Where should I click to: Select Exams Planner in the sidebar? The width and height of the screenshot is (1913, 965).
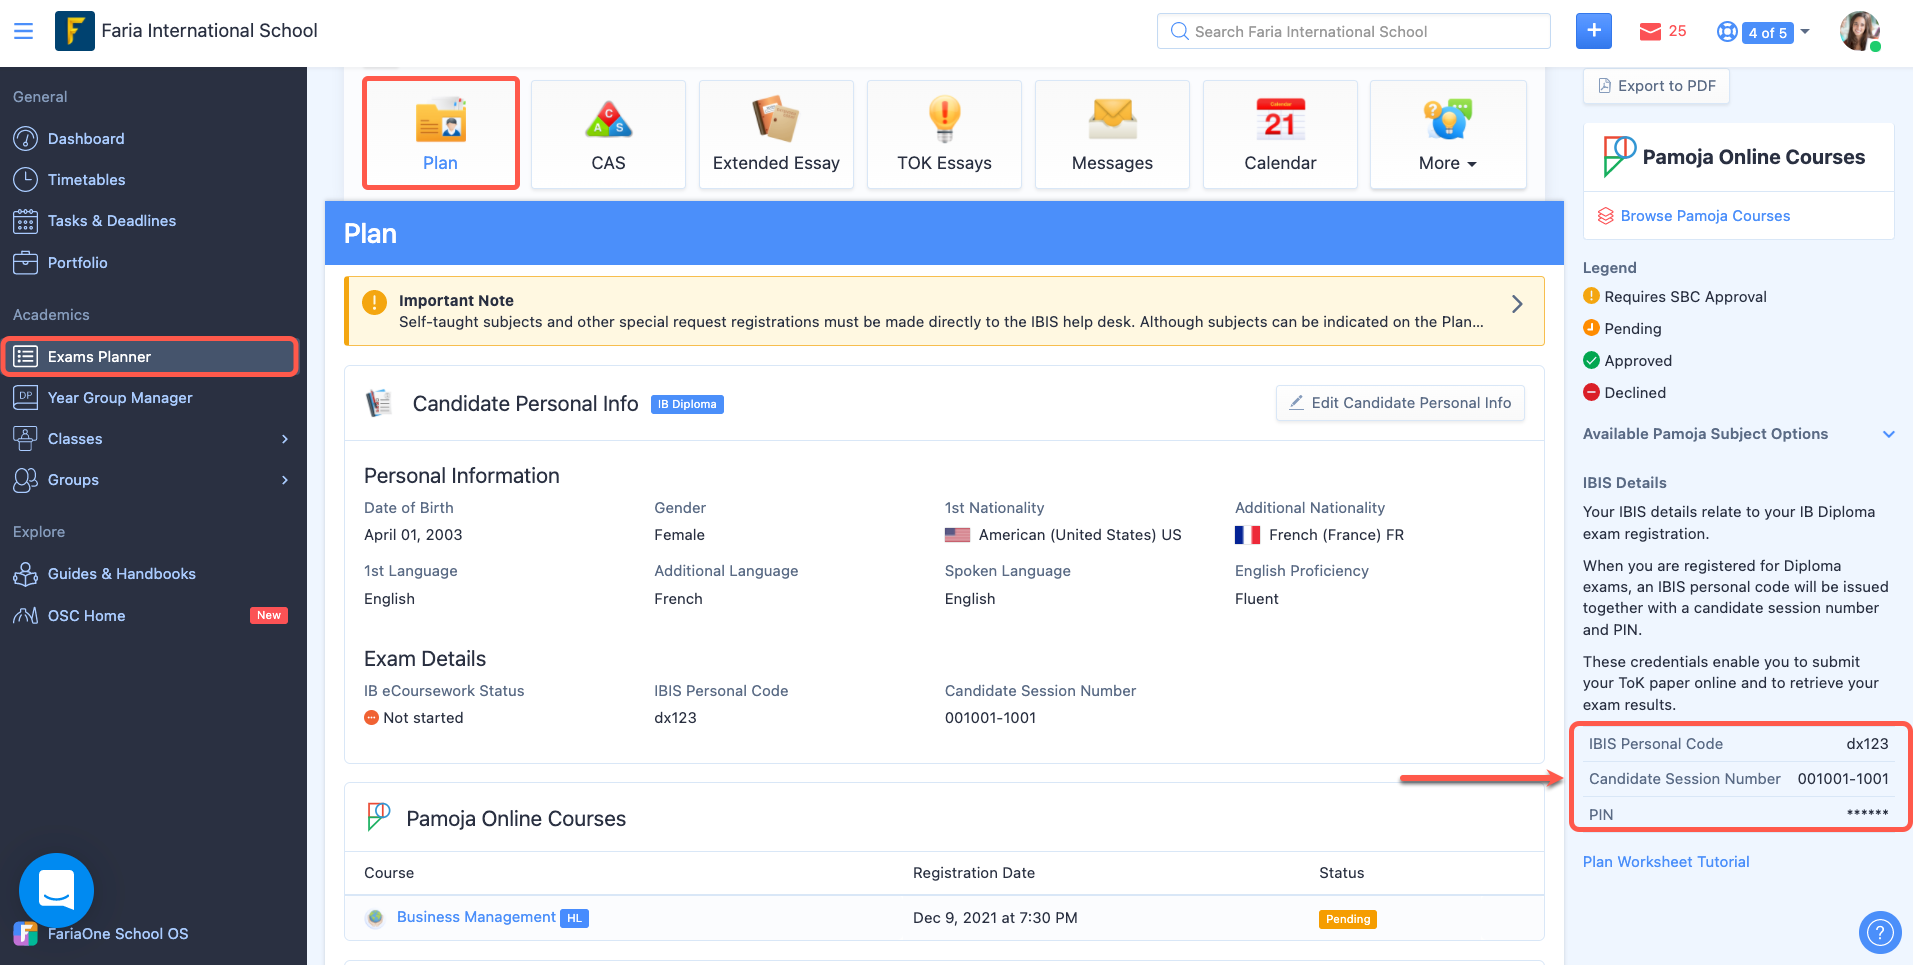150,356
